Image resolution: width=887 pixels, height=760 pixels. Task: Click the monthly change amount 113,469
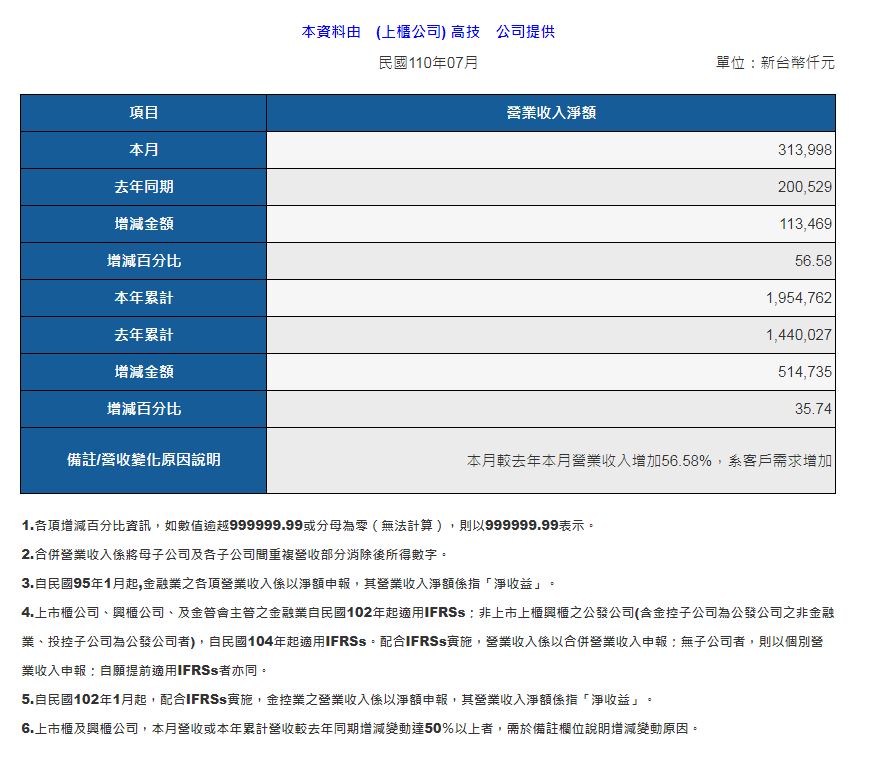click(804, 224)
